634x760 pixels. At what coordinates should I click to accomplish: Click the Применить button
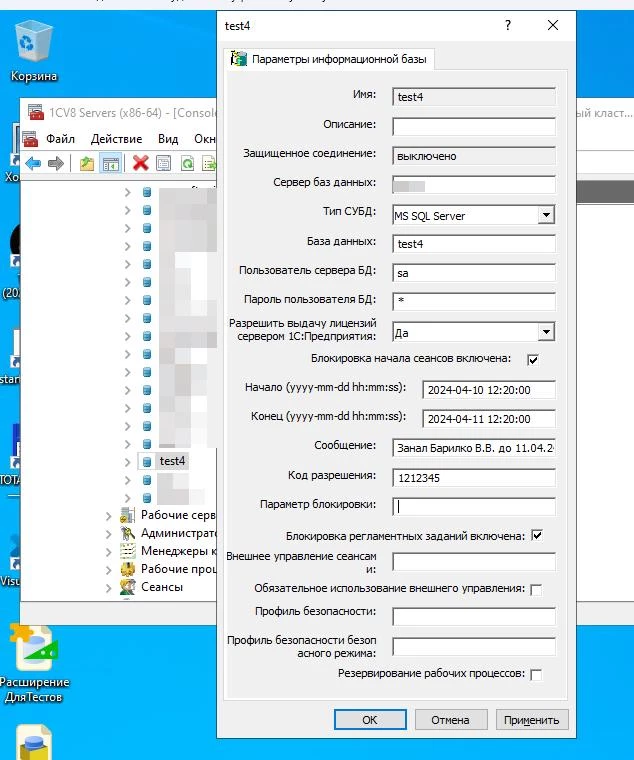pos(532,719)
